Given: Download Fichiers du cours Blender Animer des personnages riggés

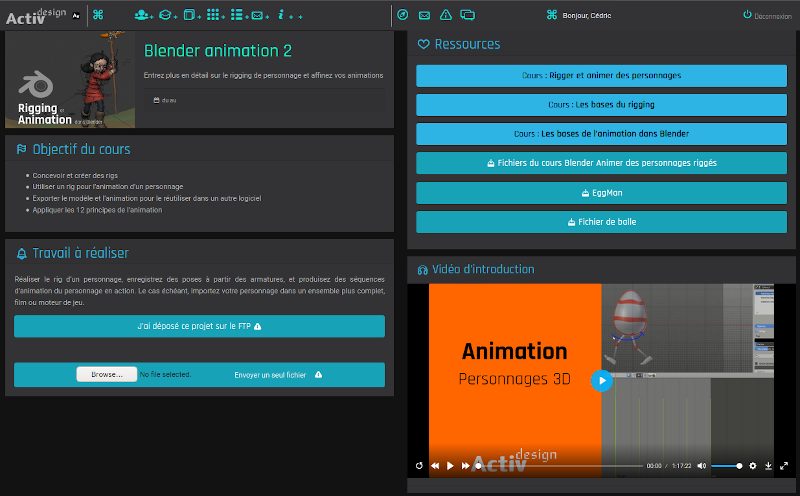Looking at the screenshot, I should (x=602, y=163).
